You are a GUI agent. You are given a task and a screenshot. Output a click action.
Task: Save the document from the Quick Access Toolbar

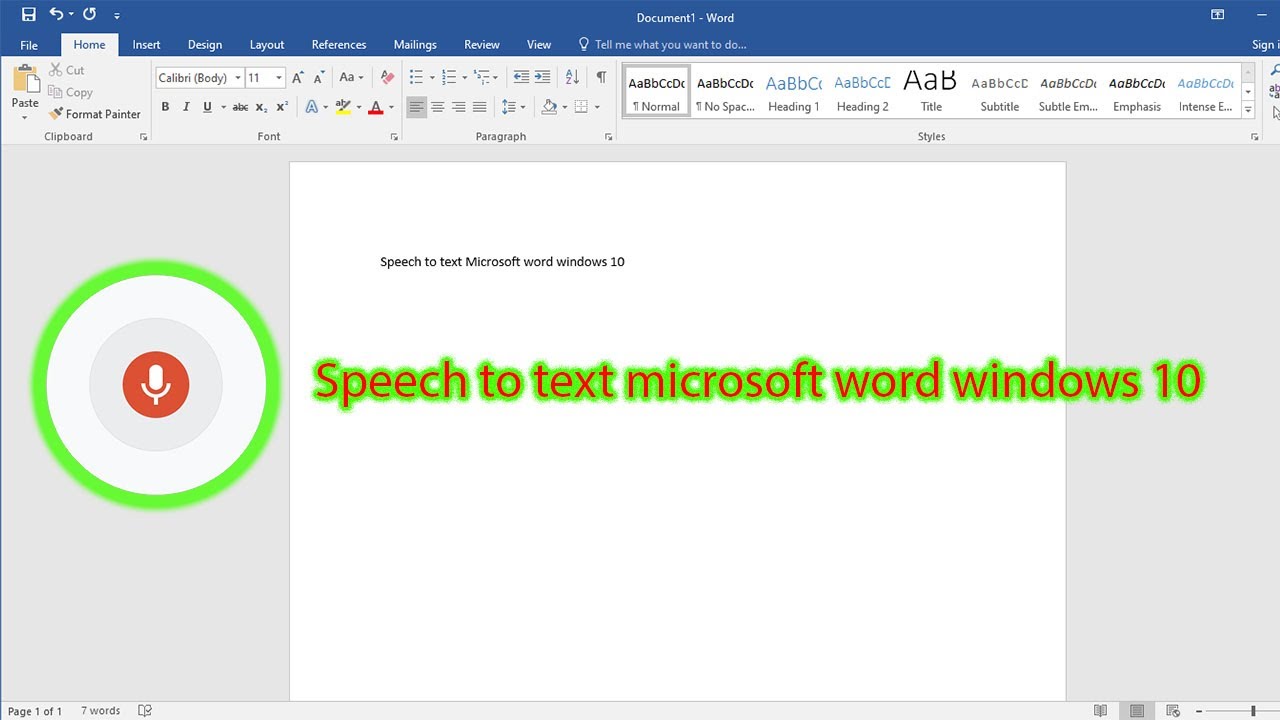[28, 15]
